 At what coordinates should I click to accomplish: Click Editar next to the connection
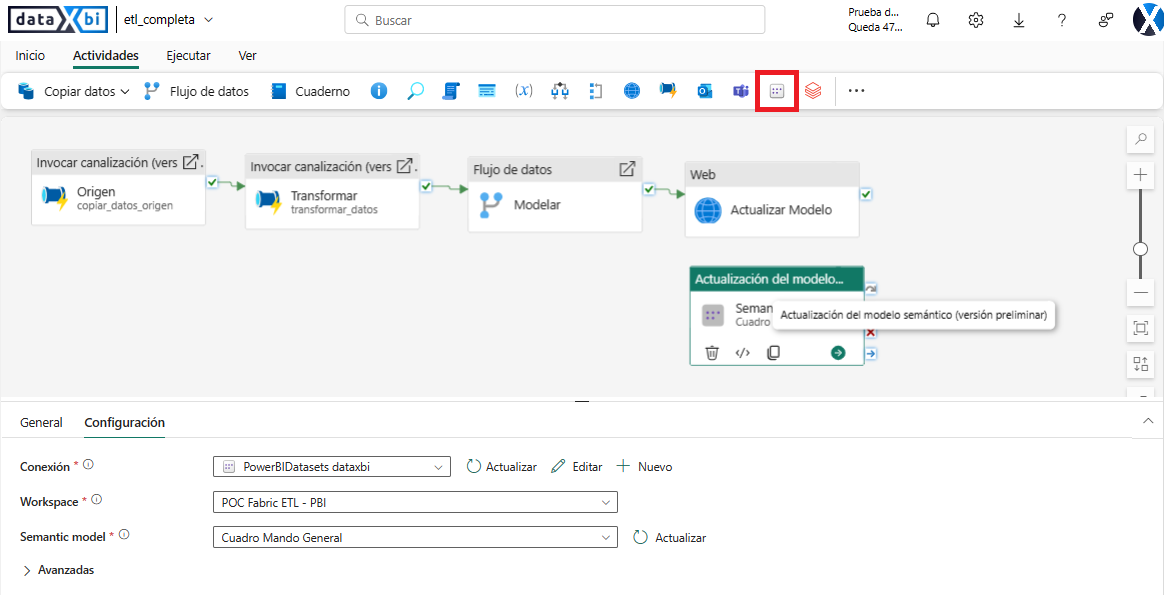[578, 466]
